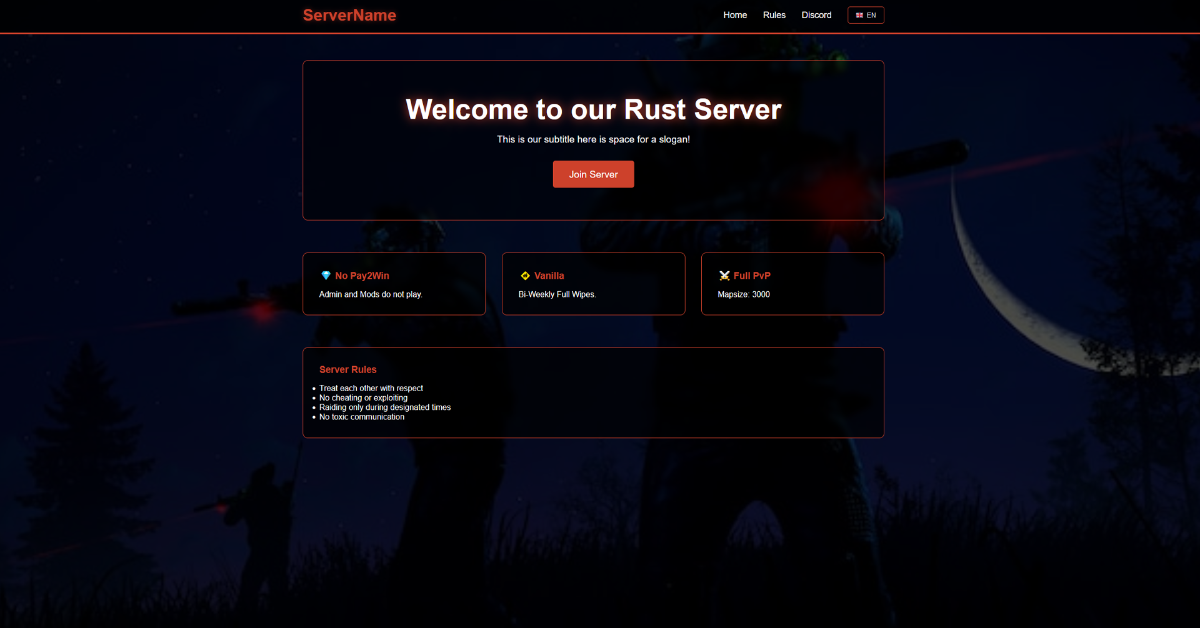Click the 'Bi-Weekly Full Wipes' description
This screenshot has width=1200, height=628.
pyautogui.click(x=557, y=294)
